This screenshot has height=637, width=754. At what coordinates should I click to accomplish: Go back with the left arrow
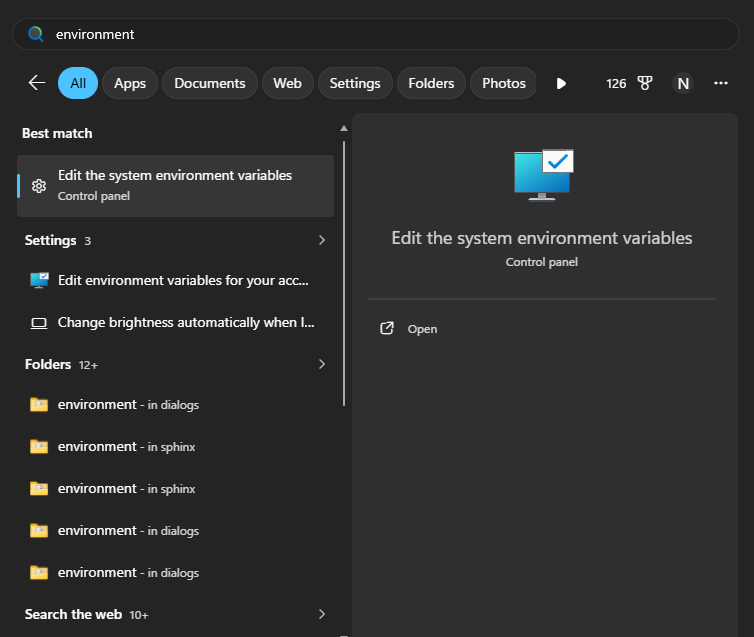click(x=37, y=83)
